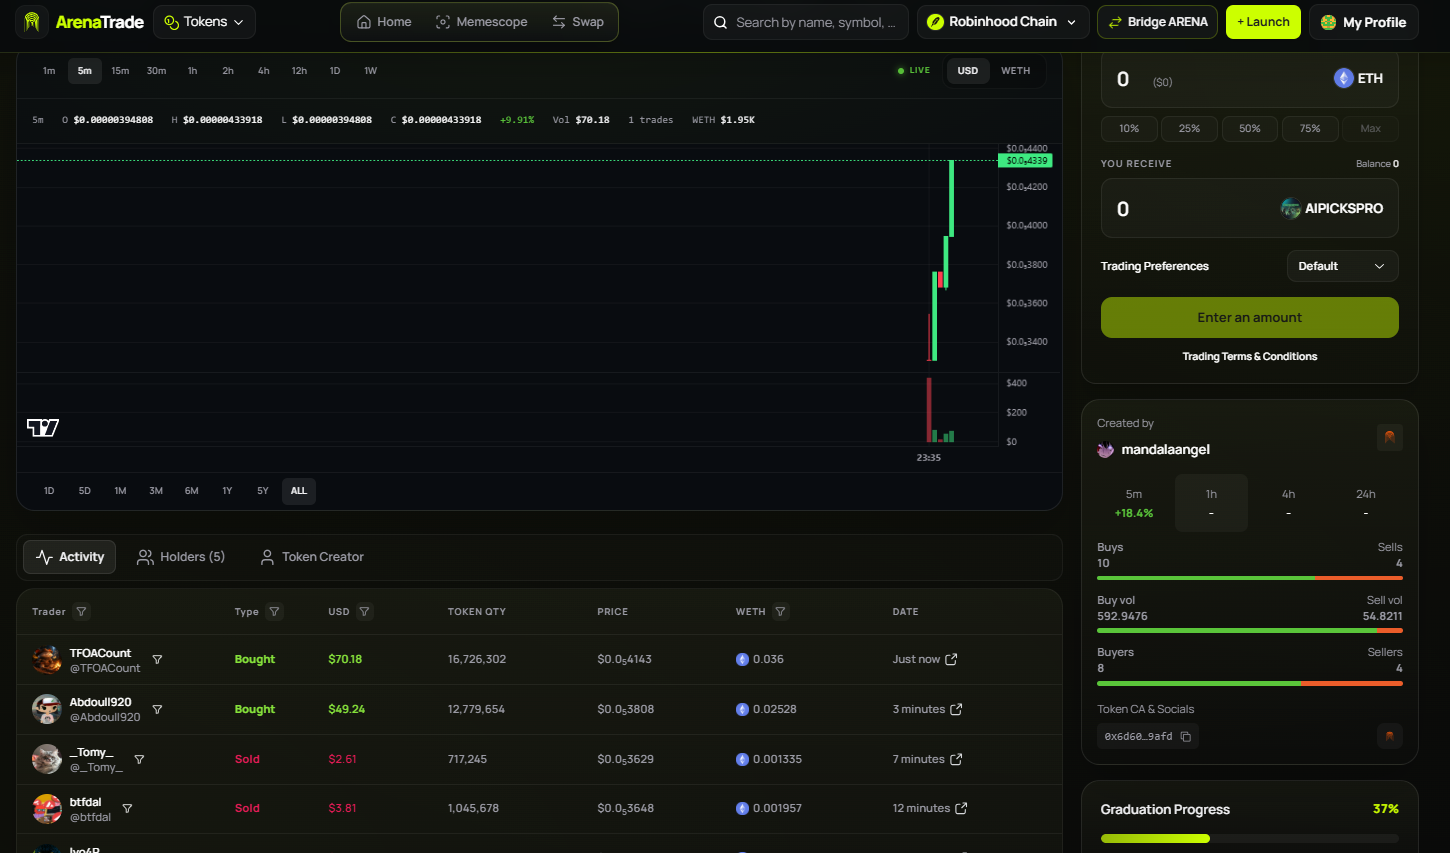Click the Type column filter icon
Screen dimensions: 1450x853
pos(274,611)
